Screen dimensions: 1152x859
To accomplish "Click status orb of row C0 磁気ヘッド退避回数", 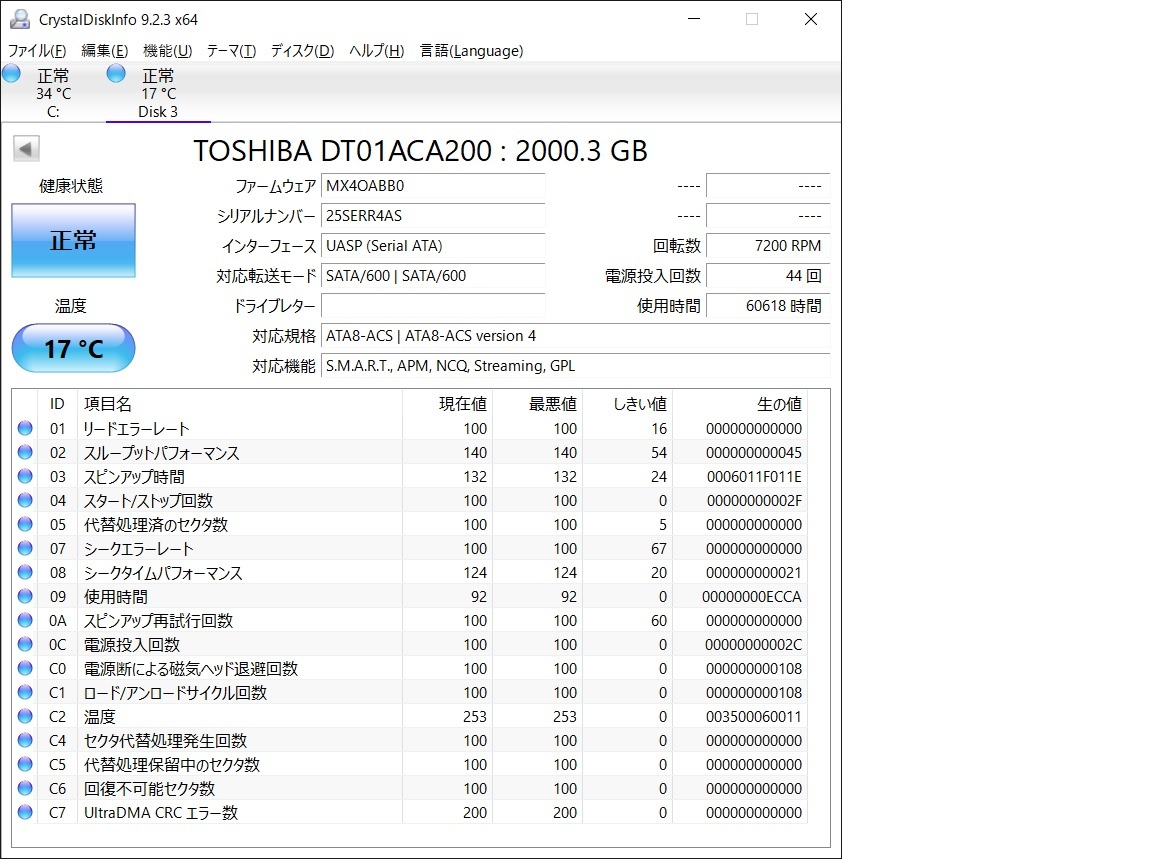I will pyautogui.click(x=25, y=668).
